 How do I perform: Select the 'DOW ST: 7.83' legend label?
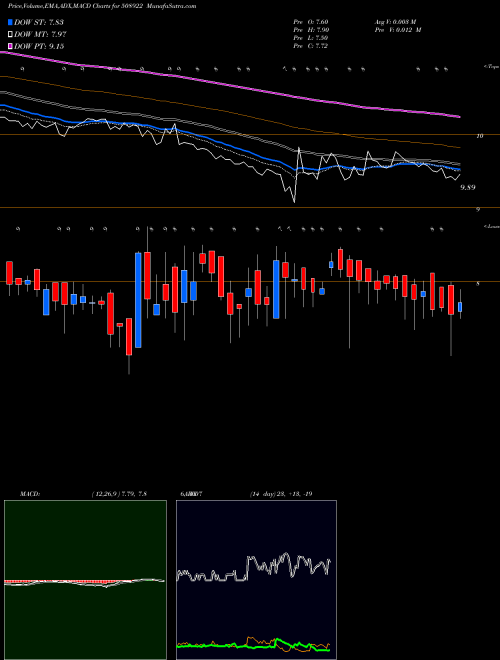point(39,22)
